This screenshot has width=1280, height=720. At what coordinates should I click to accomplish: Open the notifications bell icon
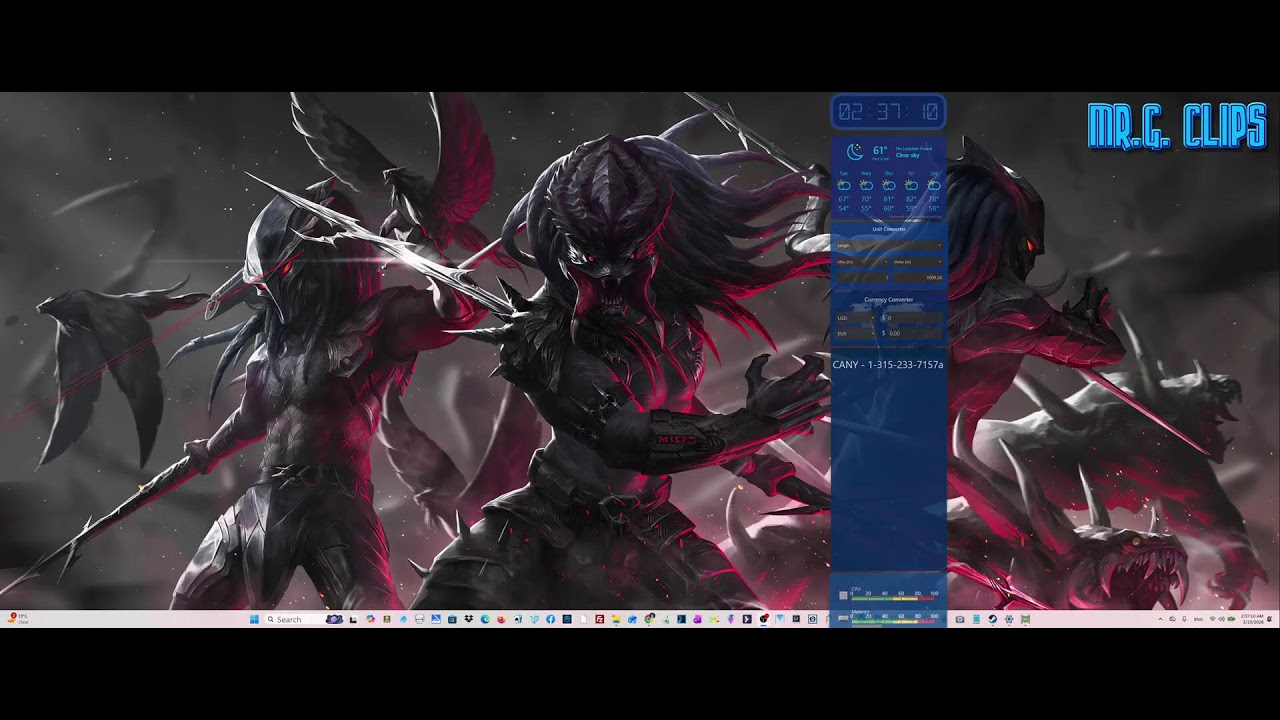pyautogui.click(x=1270, y=619)
